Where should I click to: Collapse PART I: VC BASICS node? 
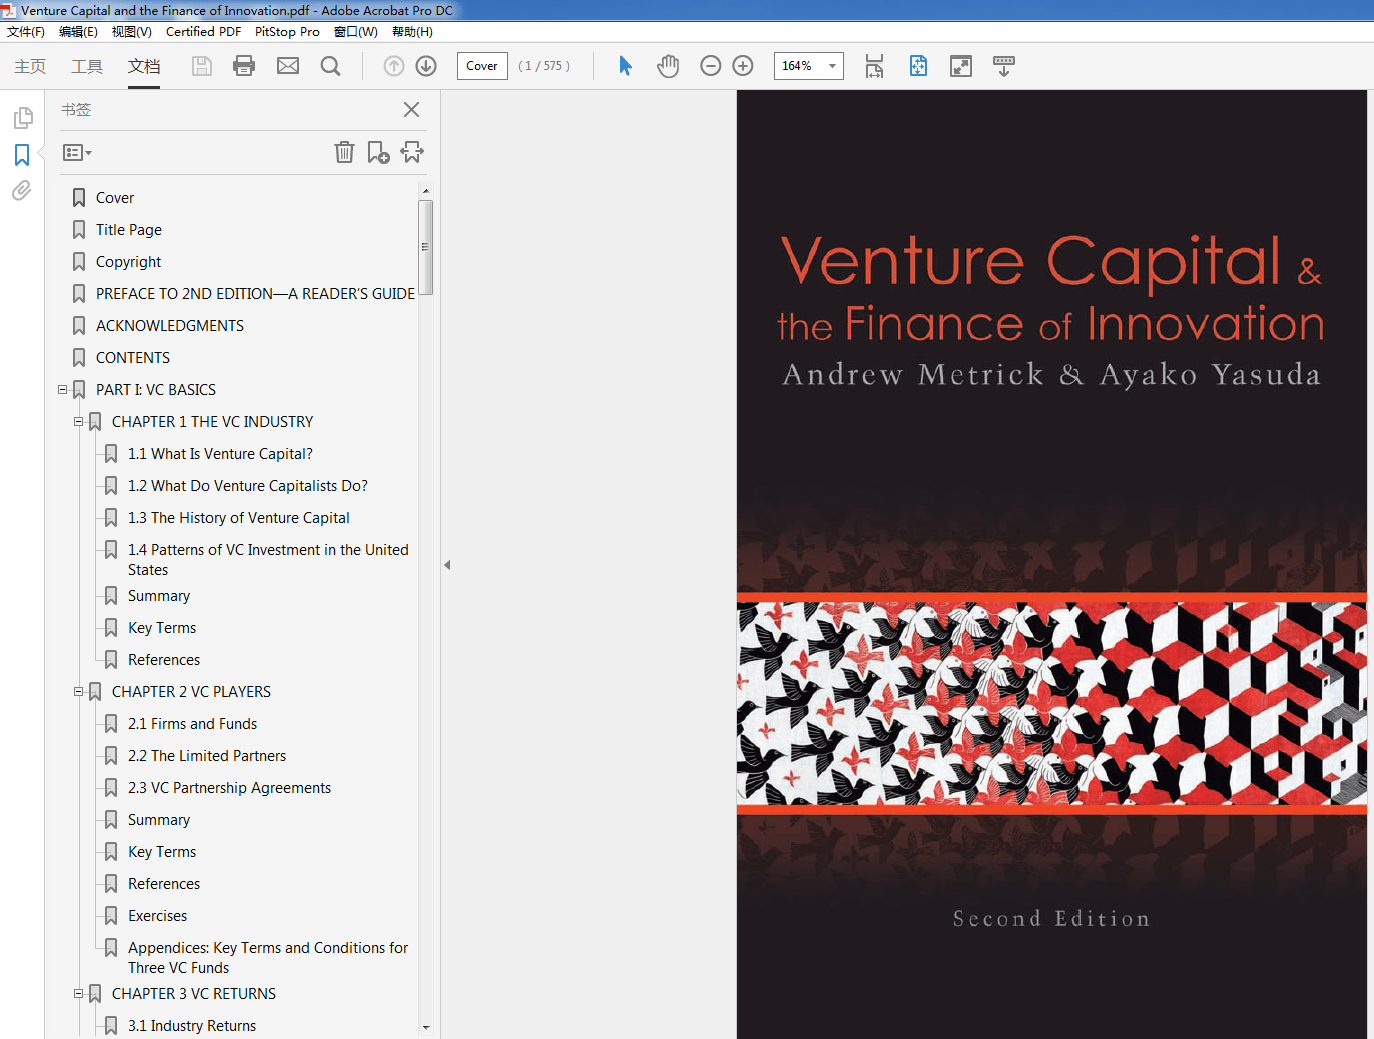point(63,390)
